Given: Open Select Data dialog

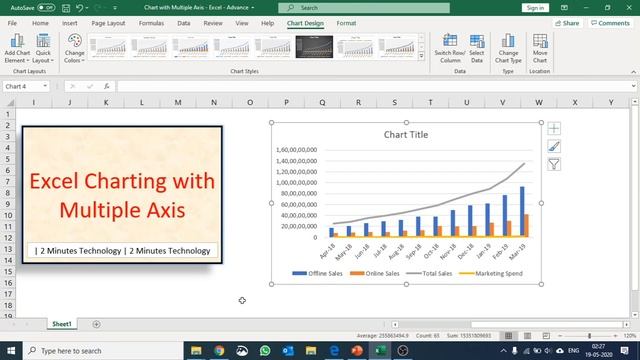Looking at the screenshot, I should (476, 49).
